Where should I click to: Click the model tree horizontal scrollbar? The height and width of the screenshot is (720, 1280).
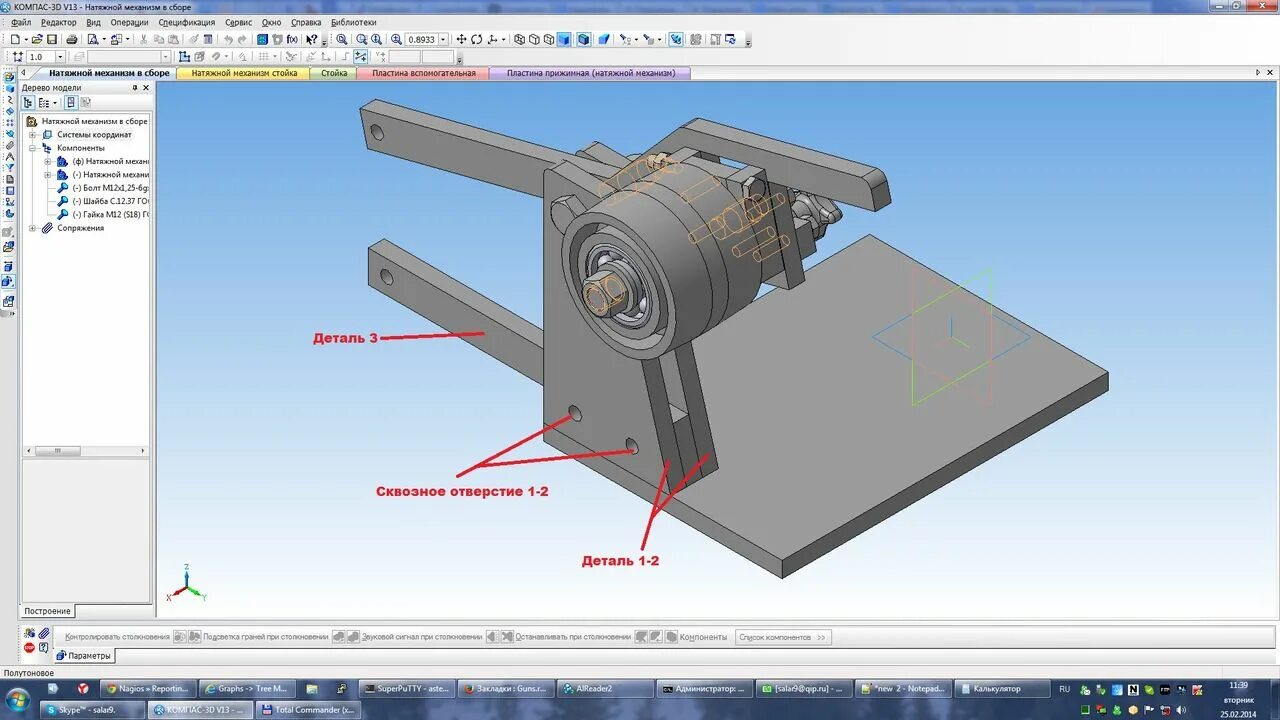tap(85, 451)
